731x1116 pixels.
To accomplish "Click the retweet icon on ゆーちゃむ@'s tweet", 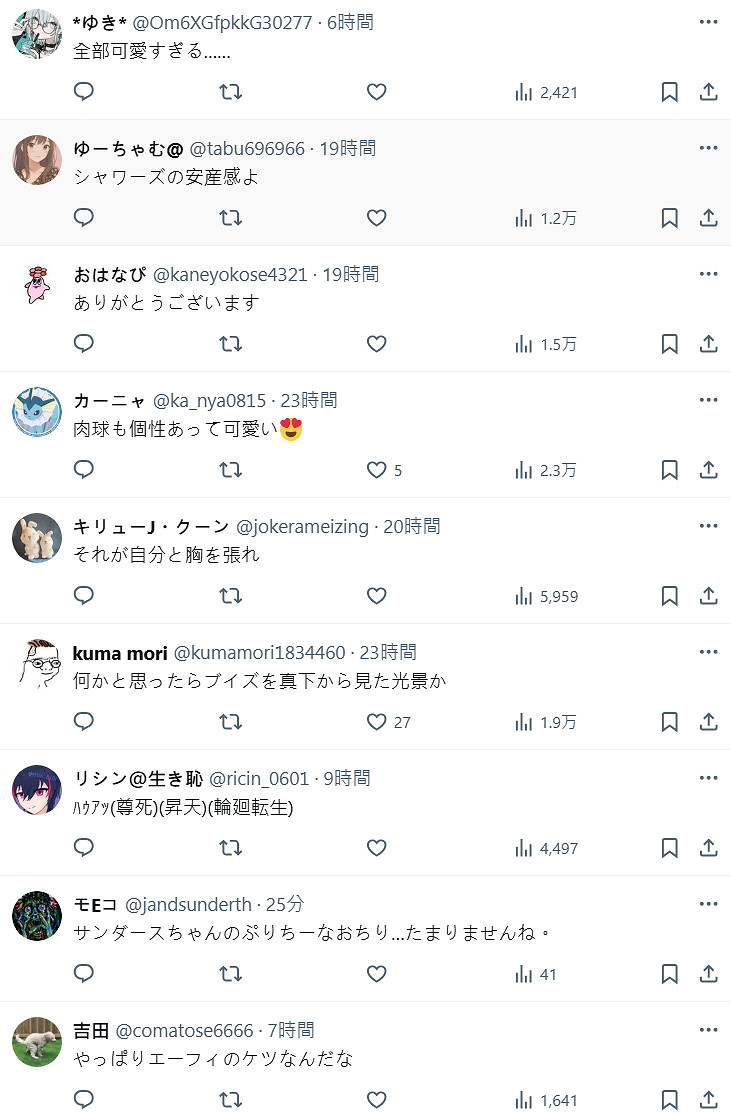I will coord(231,217).
